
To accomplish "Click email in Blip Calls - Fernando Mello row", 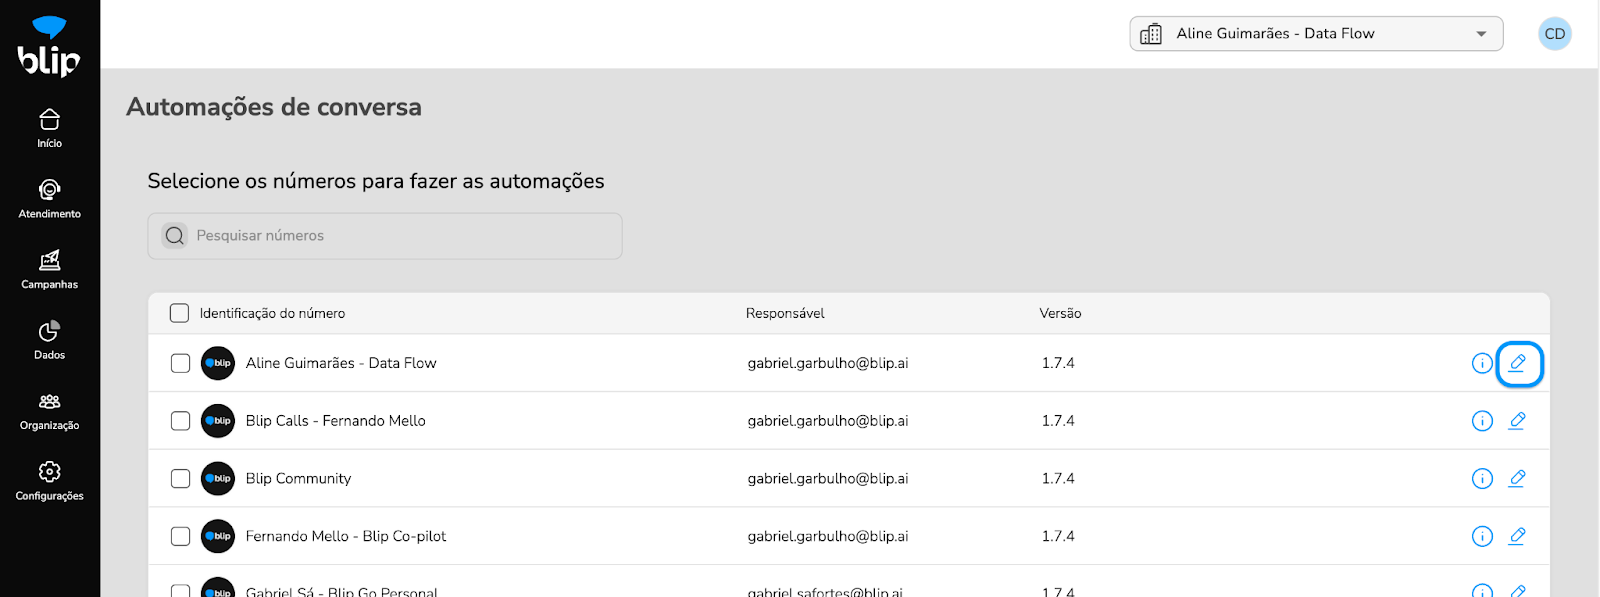I will pyautogui.click(x=828, y=421).
